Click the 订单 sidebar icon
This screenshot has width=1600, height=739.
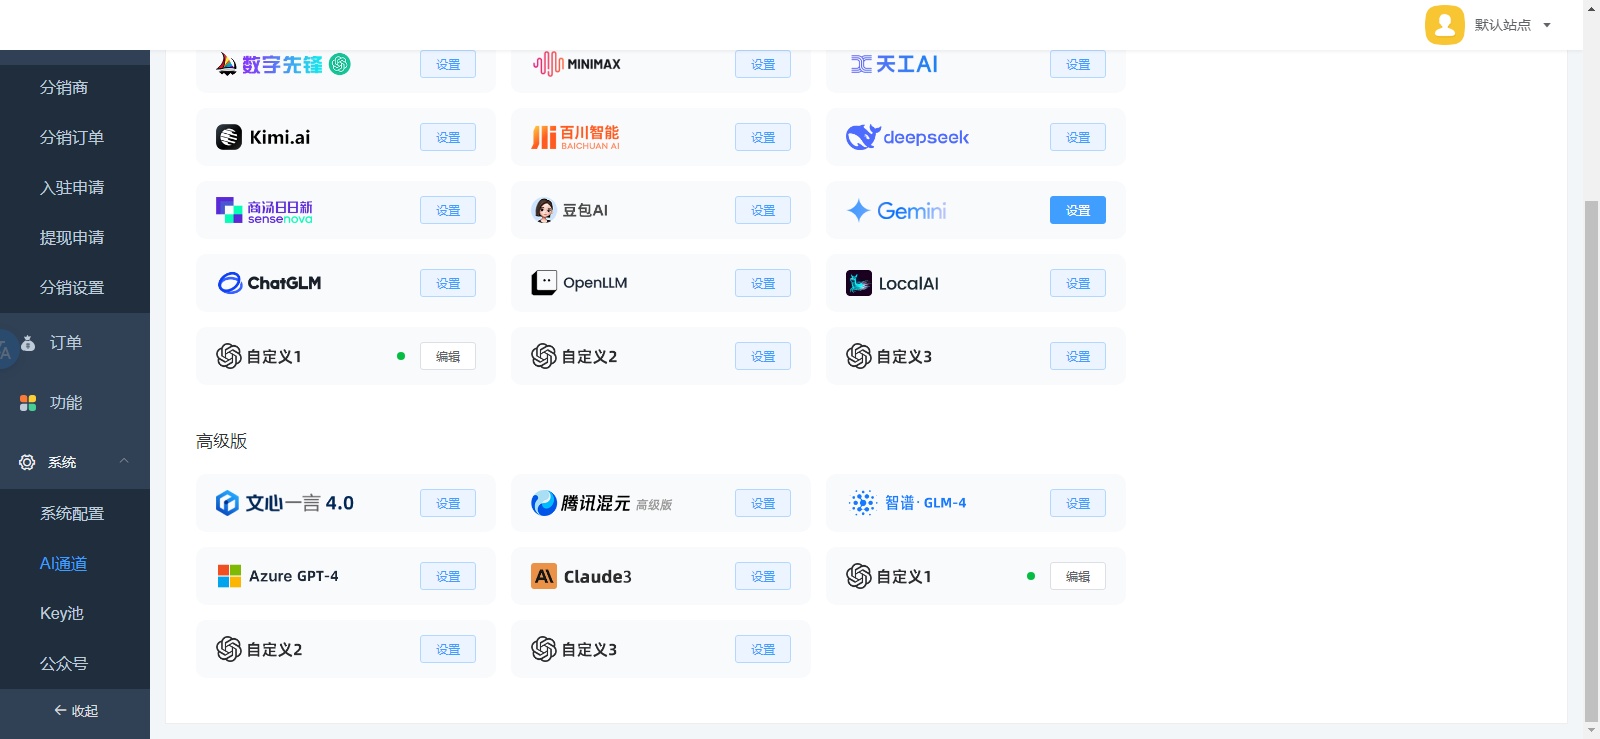click(29, 343)
